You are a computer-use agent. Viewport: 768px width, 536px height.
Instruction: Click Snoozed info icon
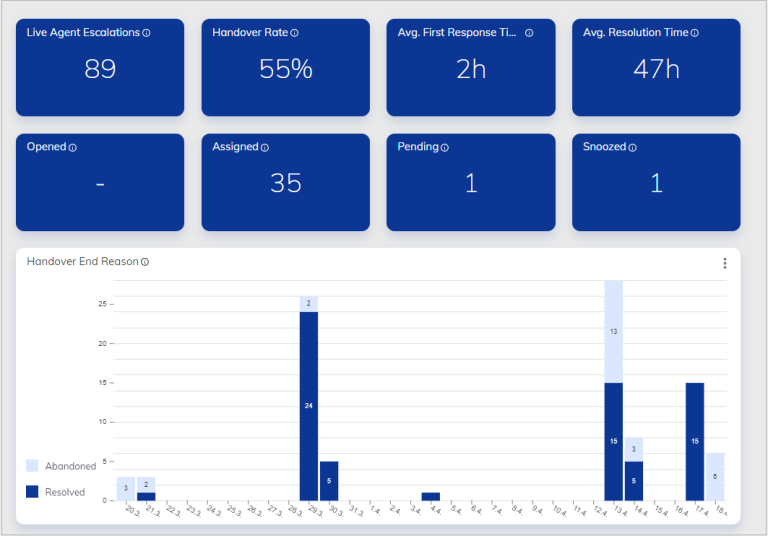[x=632, y=147]
